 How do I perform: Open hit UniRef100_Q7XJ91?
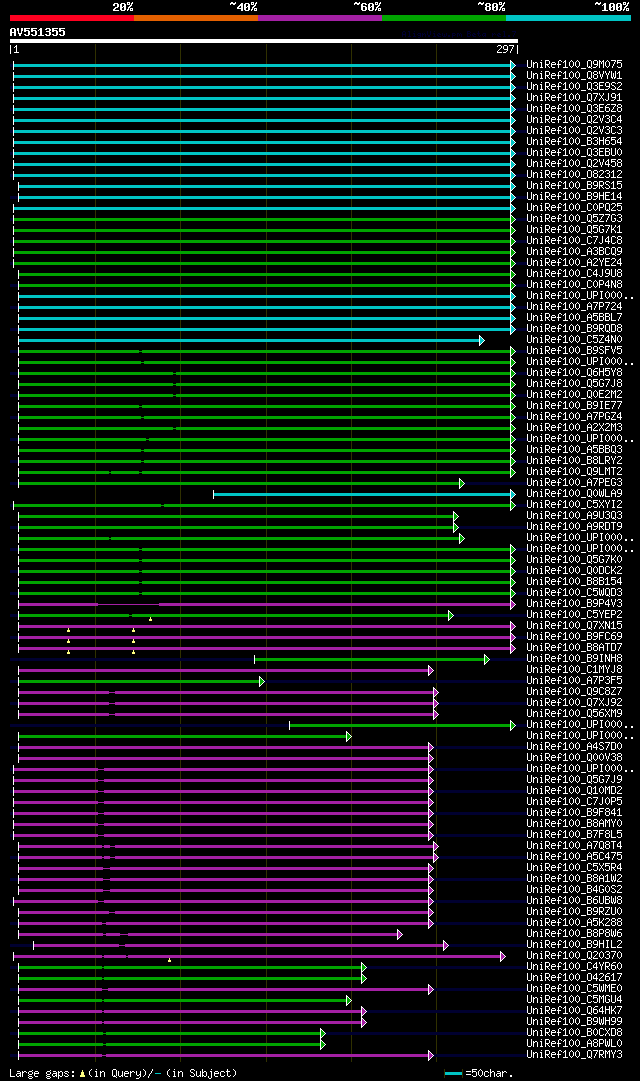[x=574, y=97]
